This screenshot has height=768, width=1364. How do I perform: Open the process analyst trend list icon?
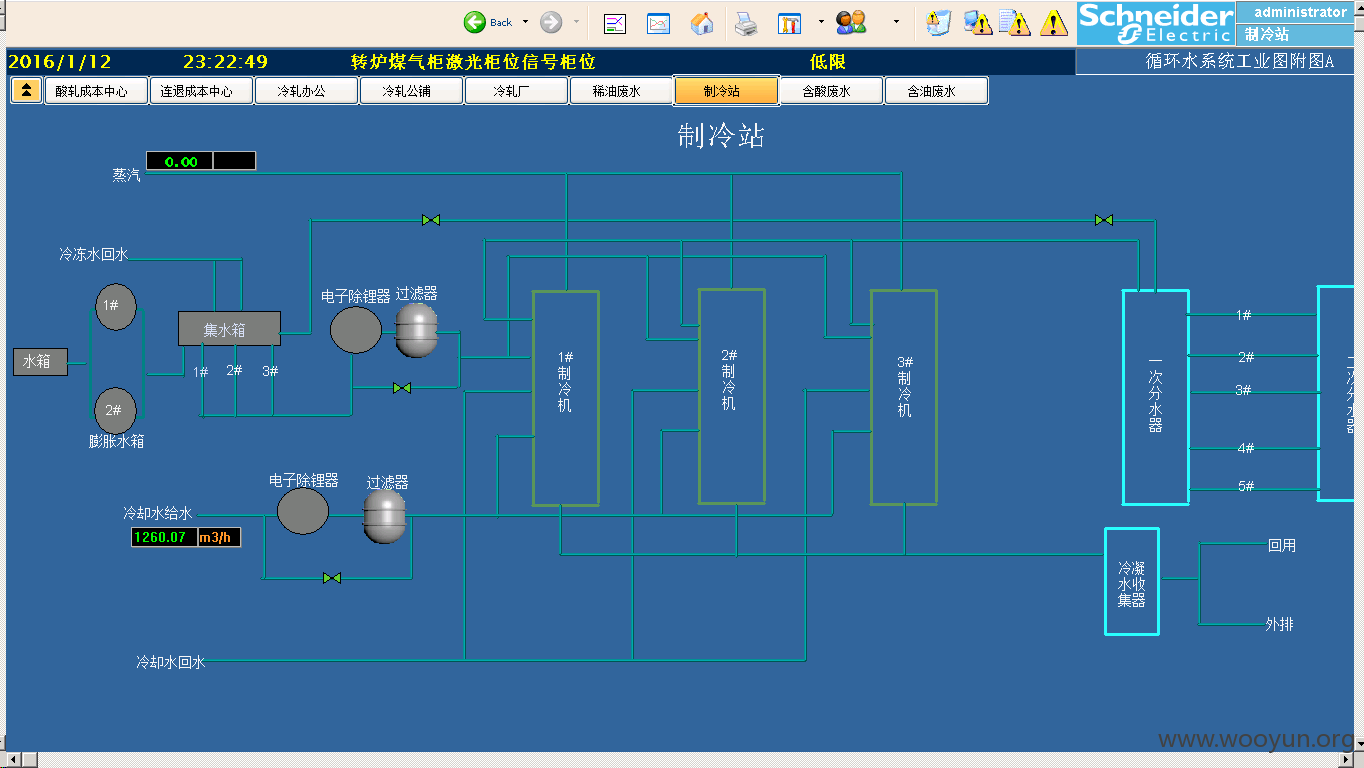pyautogui.click(x=614, y=22)
